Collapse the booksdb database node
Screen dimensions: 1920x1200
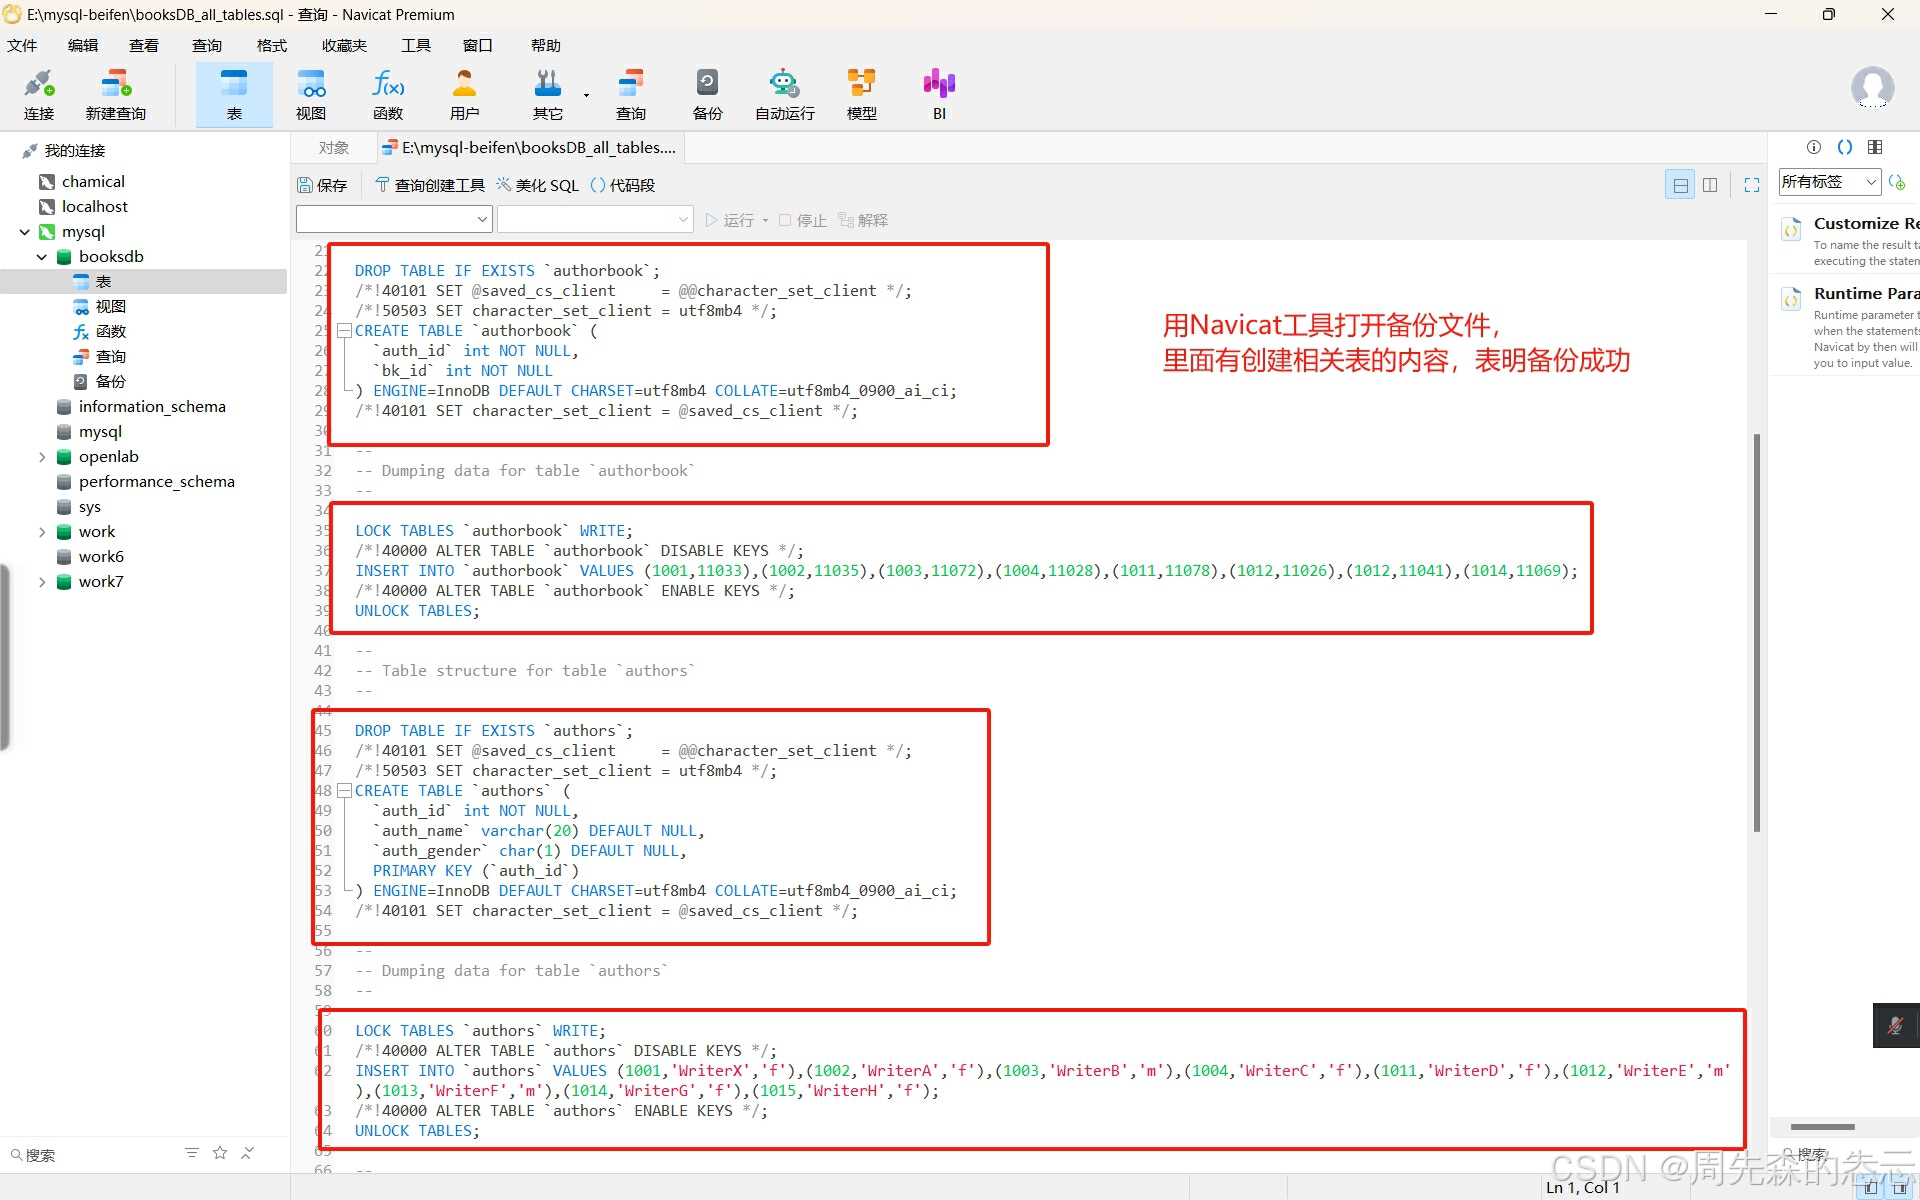(42, 257)
